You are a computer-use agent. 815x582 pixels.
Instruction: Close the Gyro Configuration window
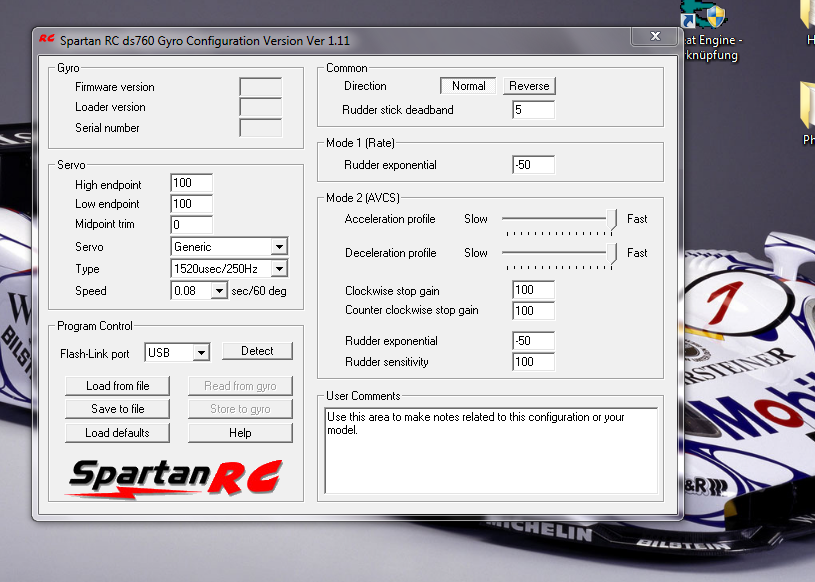coord(655,36)
